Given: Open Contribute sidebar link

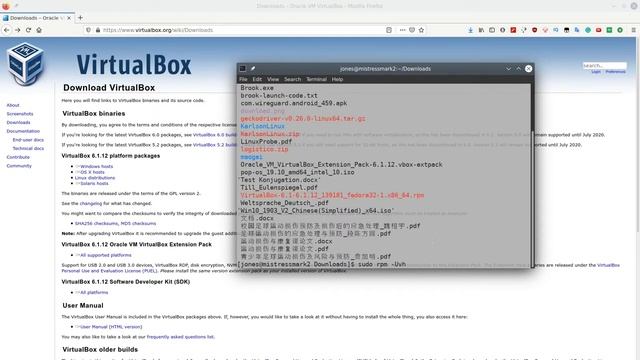Looking at the screenshot, I should point(18,157).
